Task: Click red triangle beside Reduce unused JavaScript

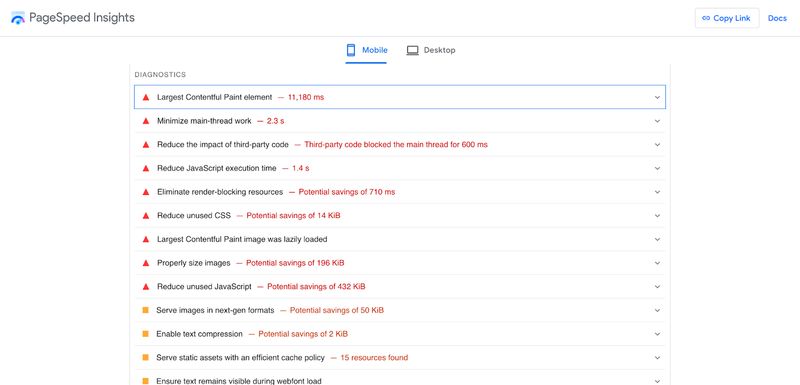Action: tap(146, 286)
